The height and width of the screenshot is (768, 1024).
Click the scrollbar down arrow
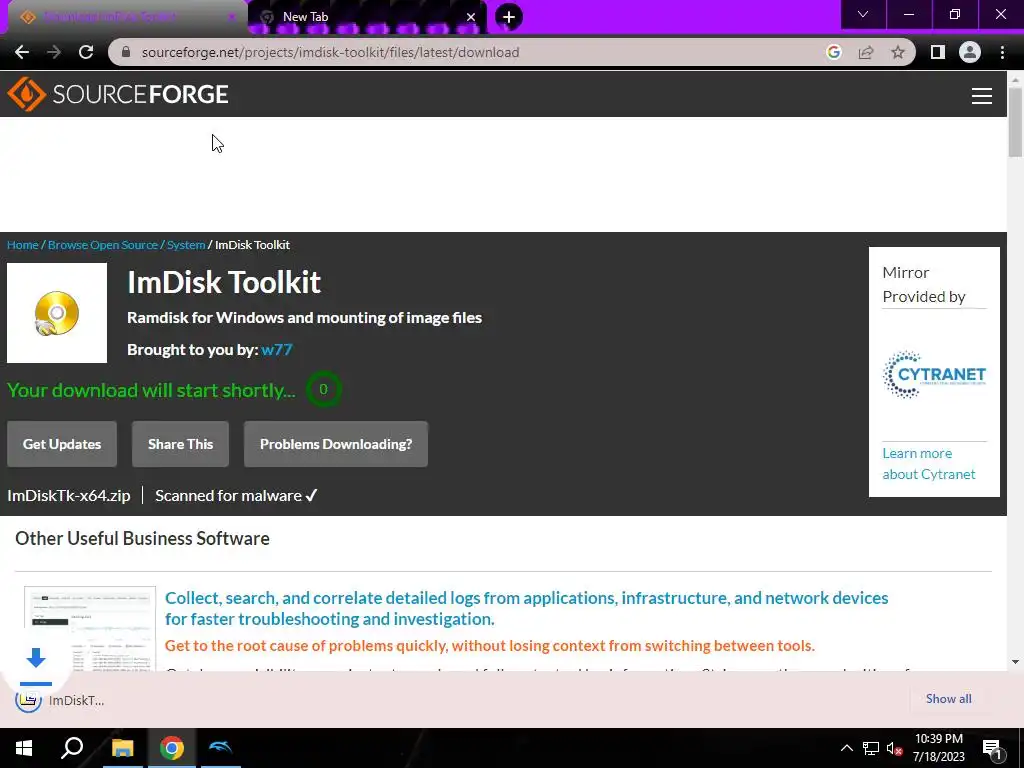(1015, 662)
